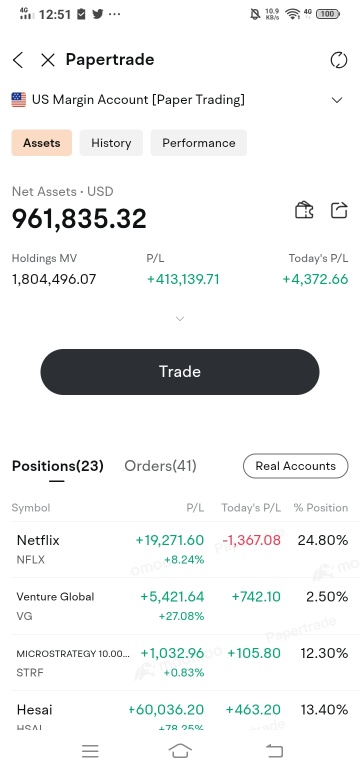Screen dimensions: 360x772
Task: Select the Assets tab
Action: pyautogui.click(x=42, y=143)
